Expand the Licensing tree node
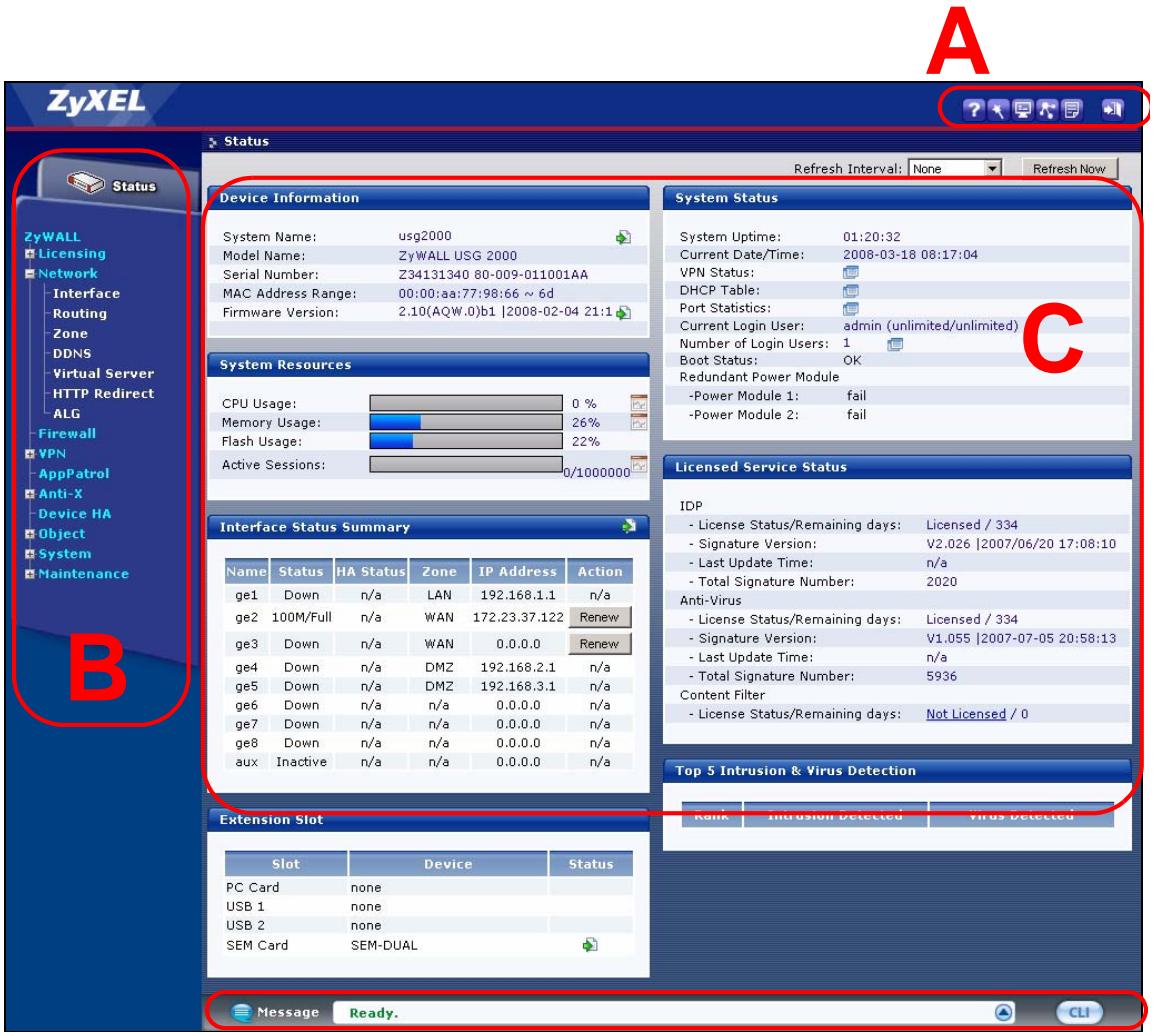The height and width of the screenshot is (1032, 1153). click(30, 254)
